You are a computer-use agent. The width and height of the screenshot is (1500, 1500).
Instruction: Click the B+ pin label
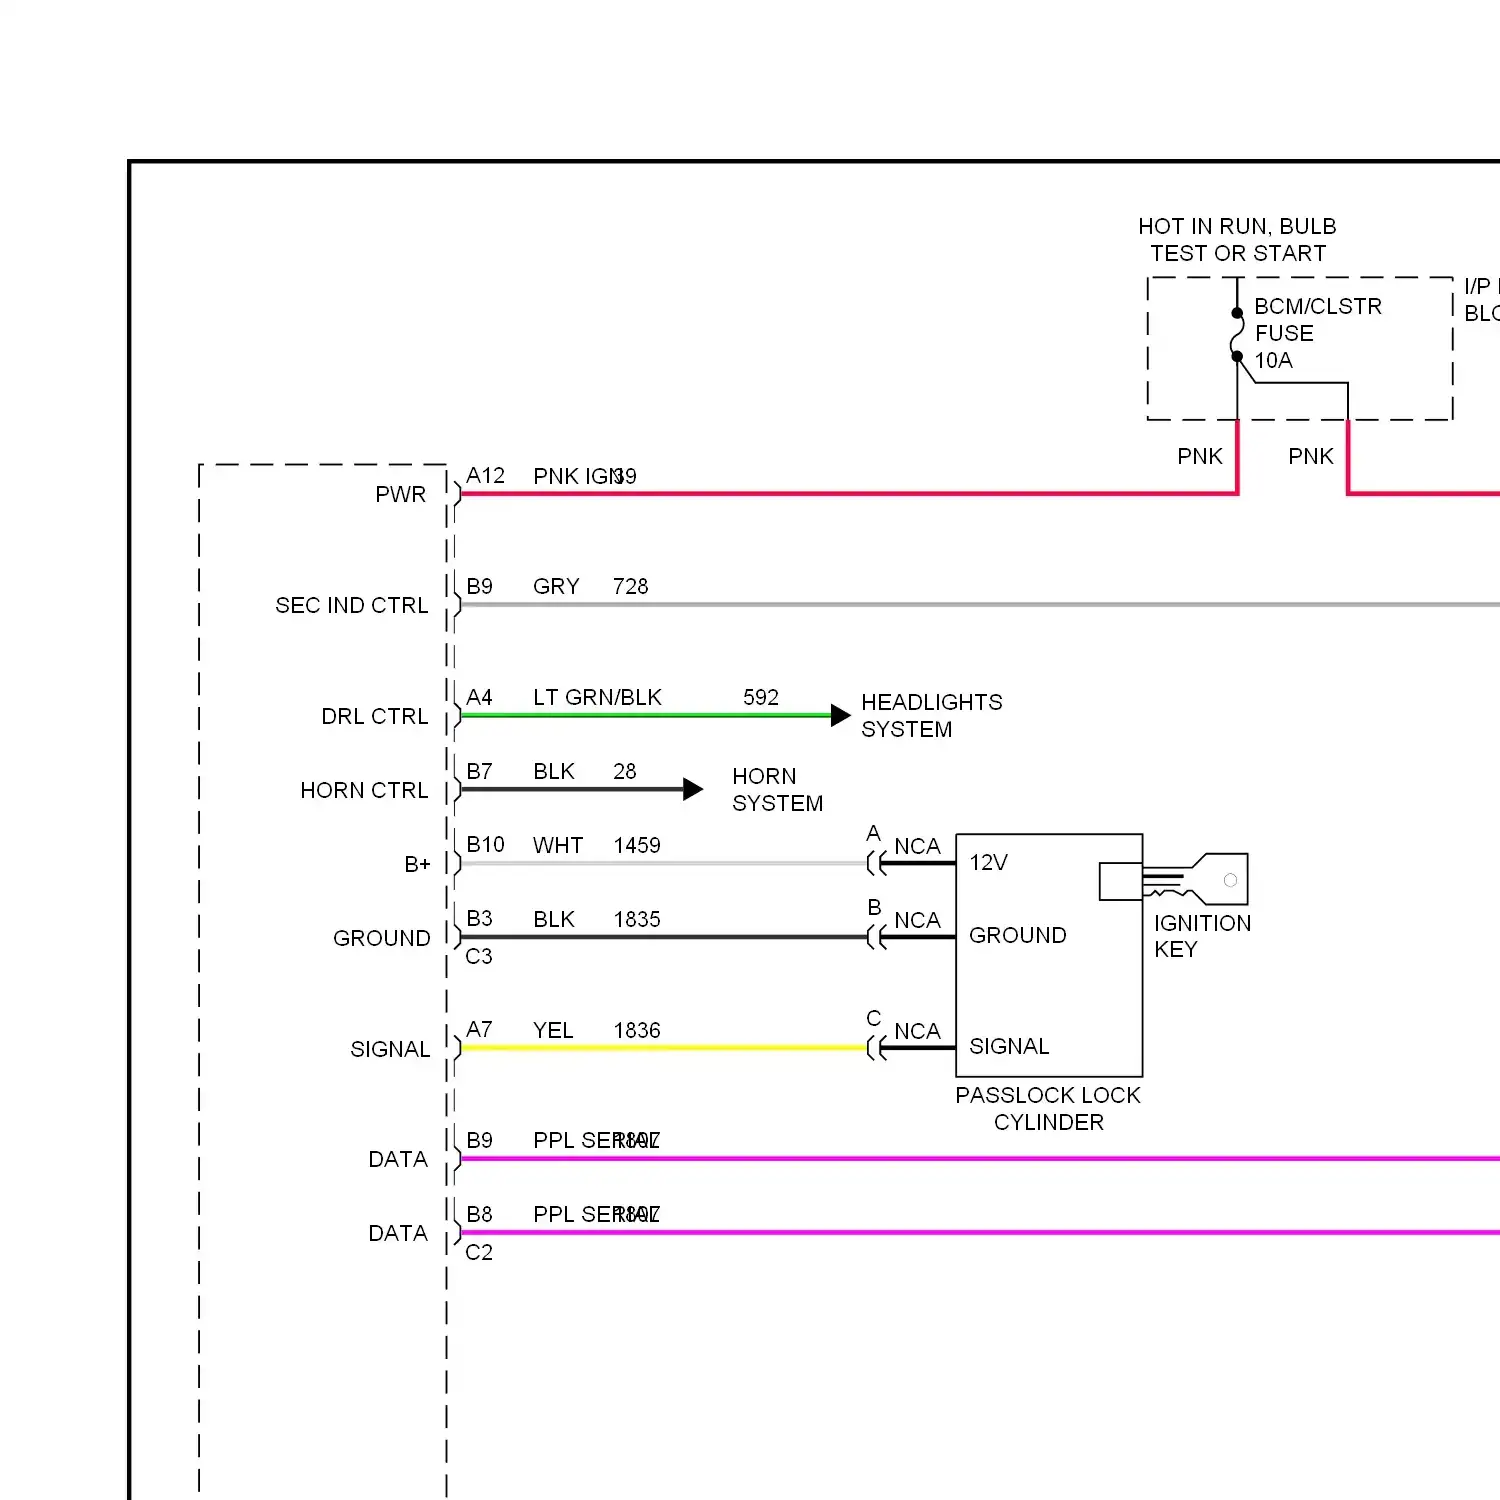click(417, 864)
